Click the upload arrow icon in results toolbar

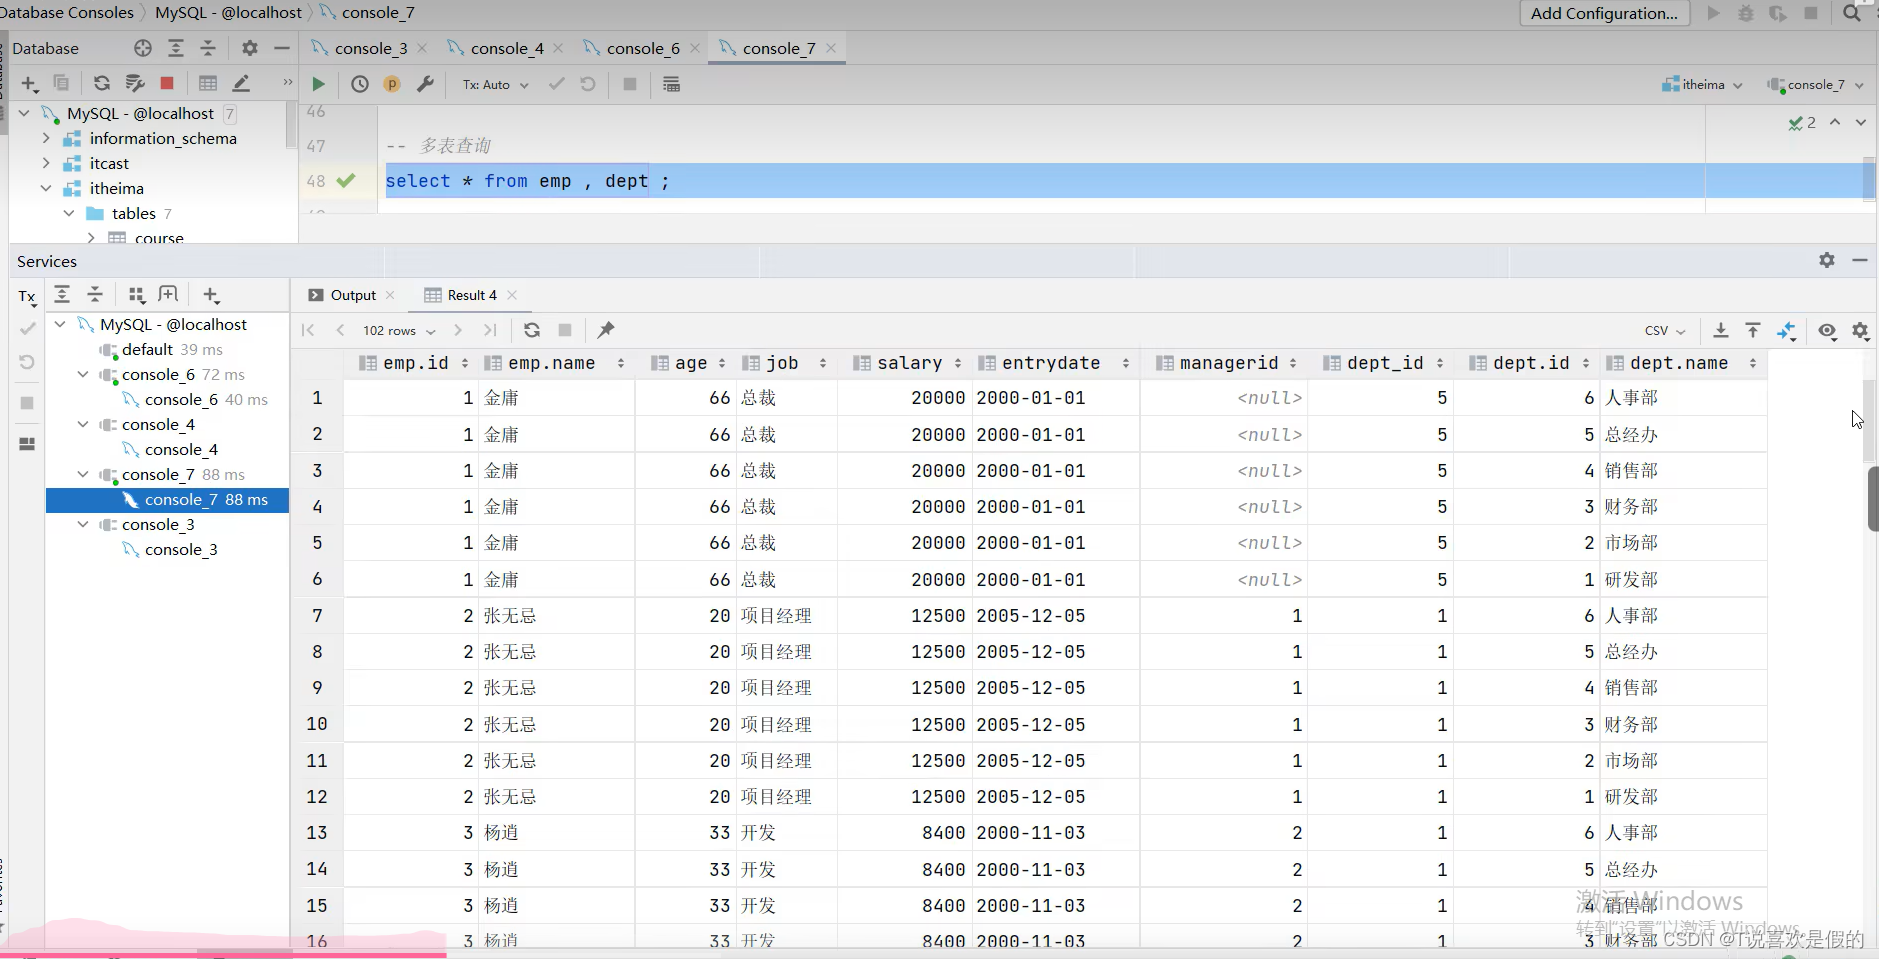point(1753,330)
